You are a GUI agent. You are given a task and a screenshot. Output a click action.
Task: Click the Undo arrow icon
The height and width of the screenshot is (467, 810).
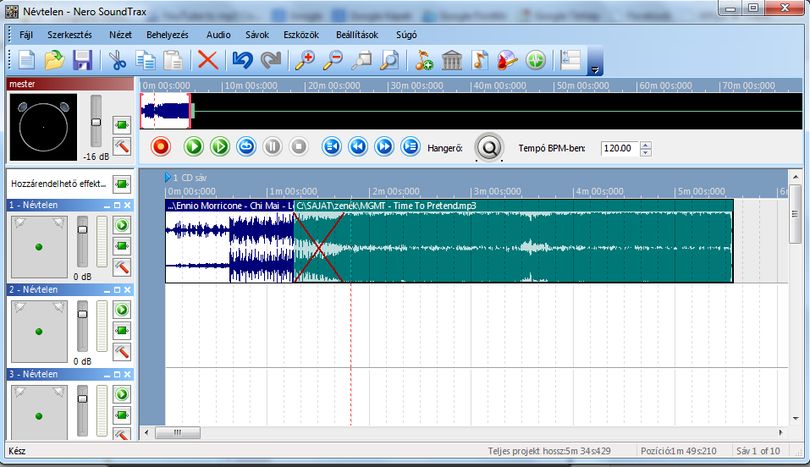click(x=243, y=60)
